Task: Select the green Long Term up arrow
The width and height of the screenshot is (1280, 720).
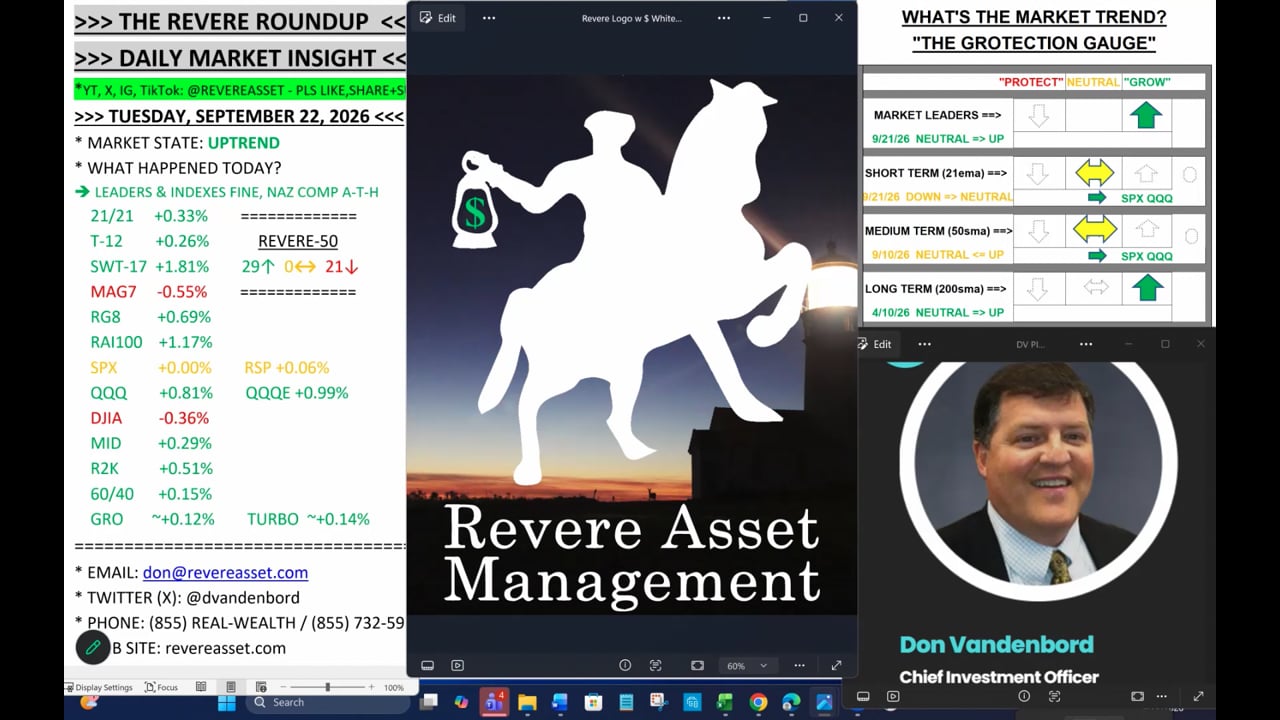Action: 1147,288
